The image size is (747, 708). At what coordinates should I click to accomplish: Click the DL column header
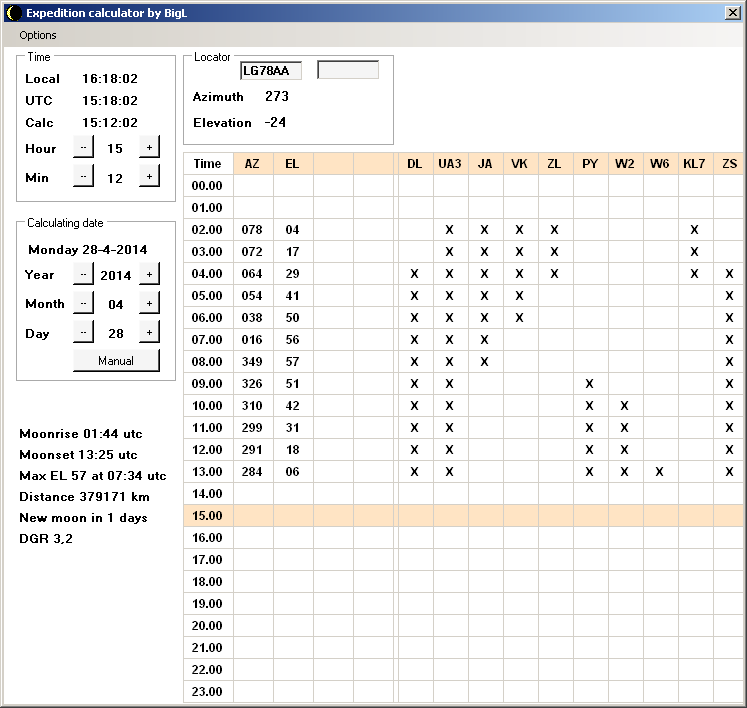(x=414, y=163)
